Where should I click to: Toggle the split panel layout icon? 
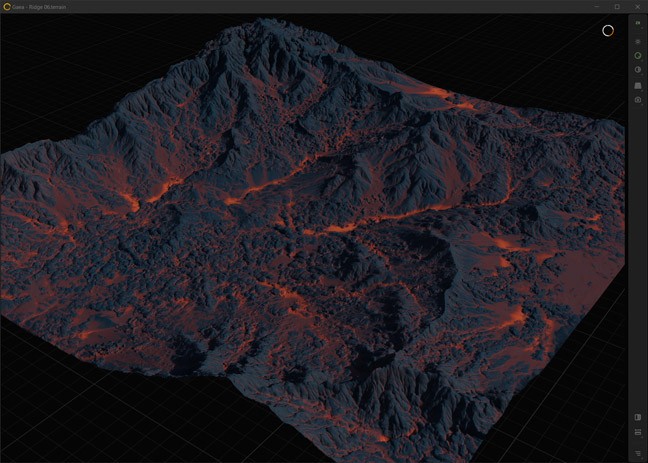638,417
